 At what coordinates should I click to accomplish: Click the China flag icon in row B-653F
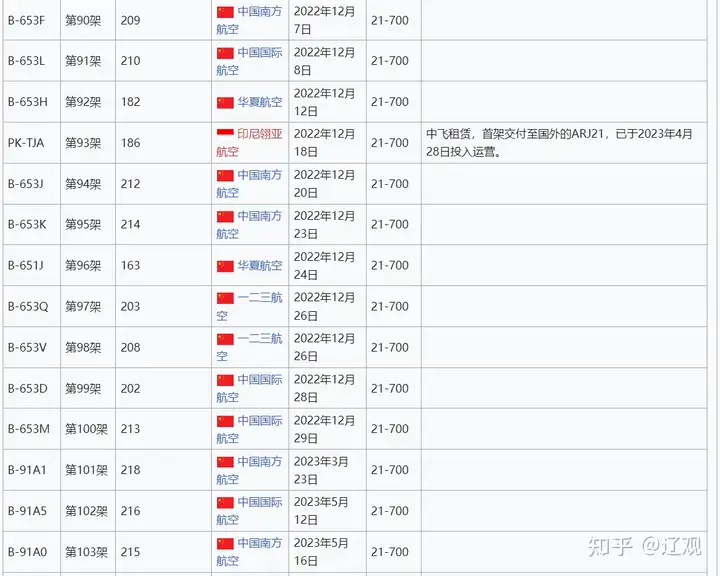tap(225, 12)
